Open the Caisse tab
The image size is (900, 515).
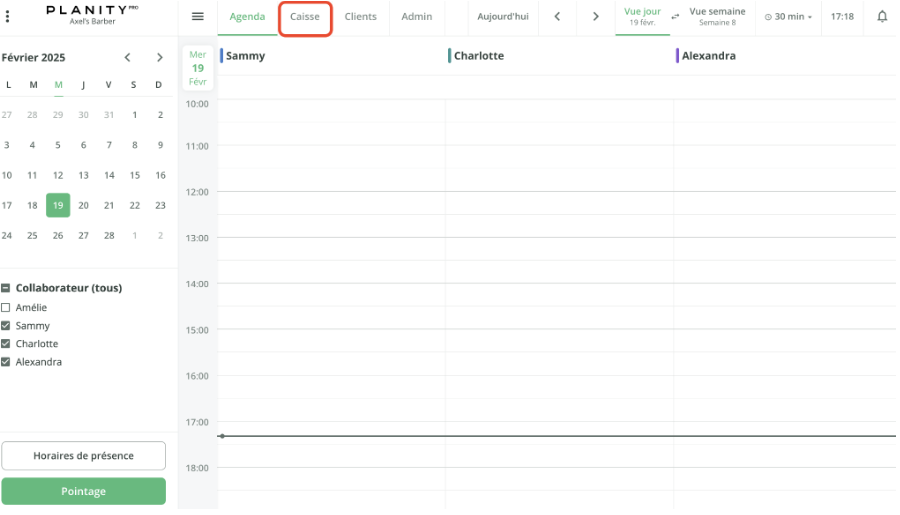(x=305, y=17)
